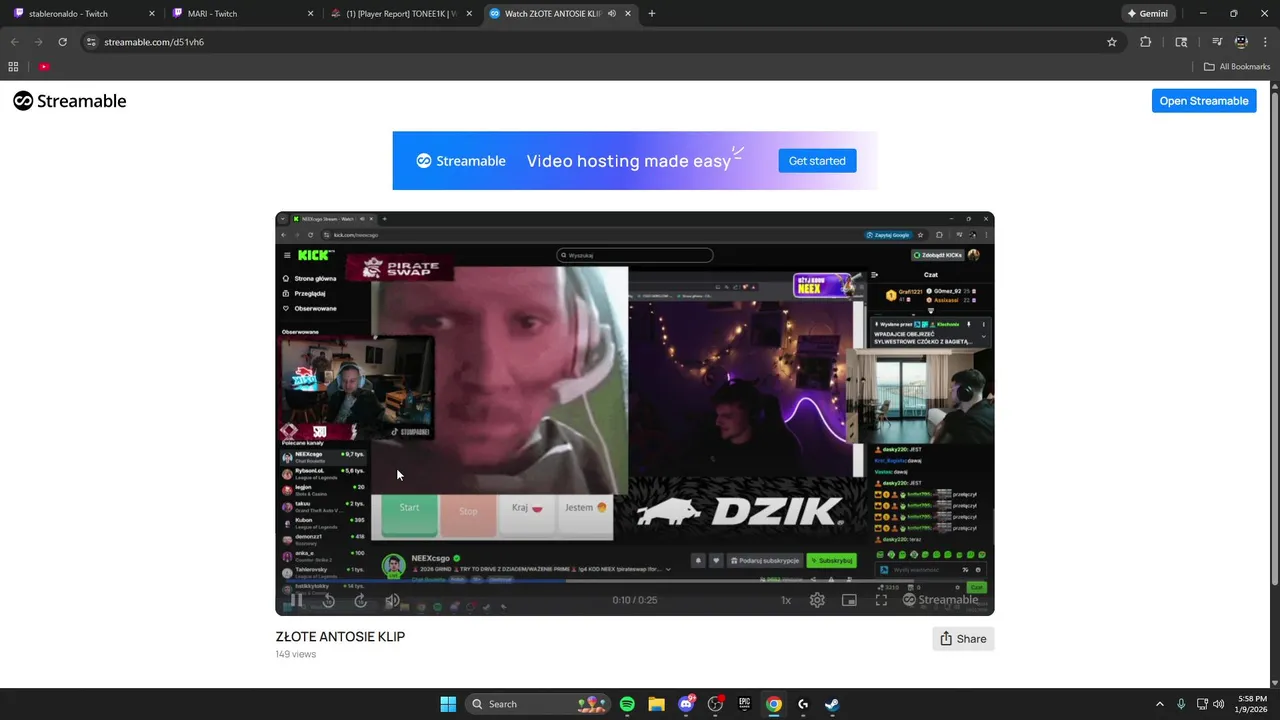Close the stableronaldo Twitch tab
Screen dimensions: 1280x720
152,14
